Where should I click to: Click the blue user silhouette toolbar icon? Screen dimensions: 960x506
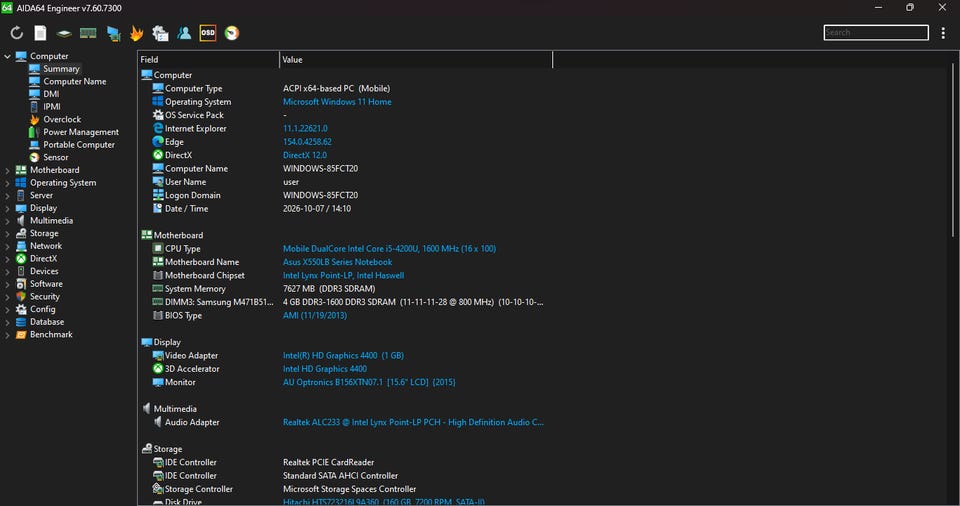pyautogui.click(x=184, y=33)
